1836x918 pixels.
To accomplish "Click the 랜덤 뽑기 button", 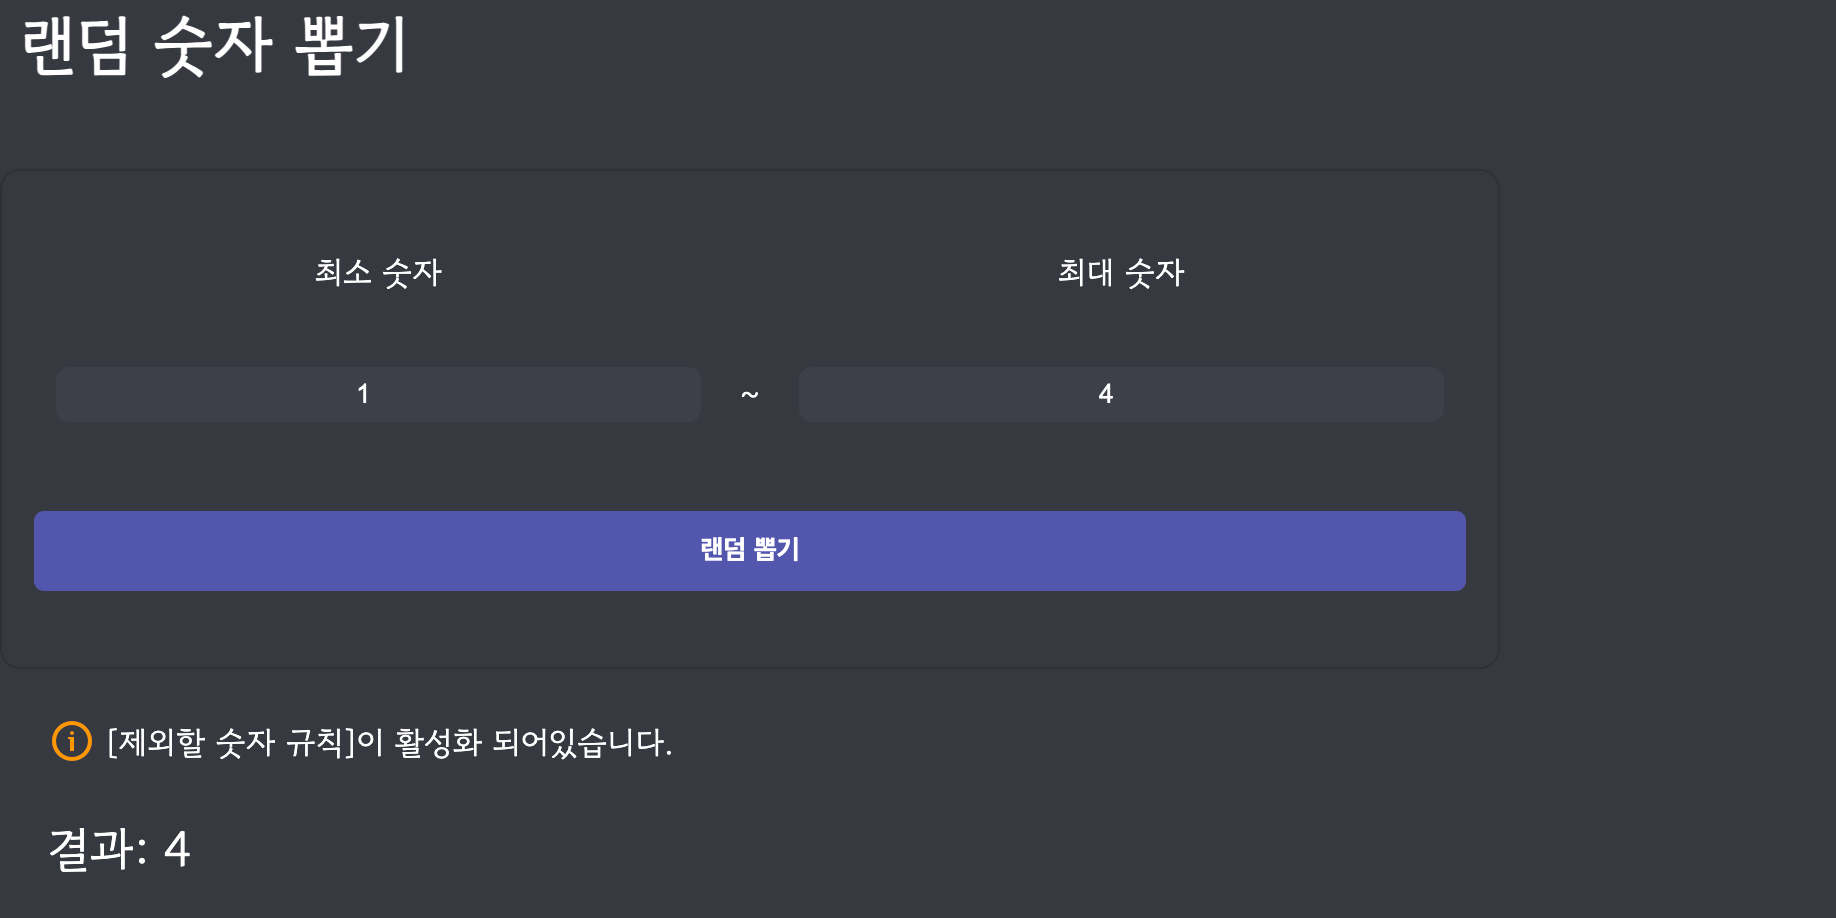I will [750, 551].
